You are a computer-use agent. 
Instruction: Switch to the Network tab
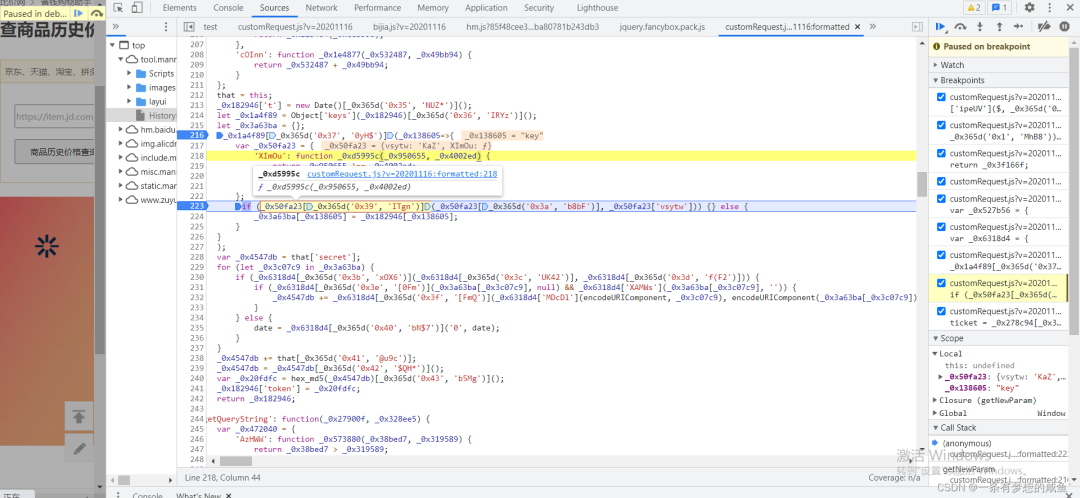pos(321,7)
